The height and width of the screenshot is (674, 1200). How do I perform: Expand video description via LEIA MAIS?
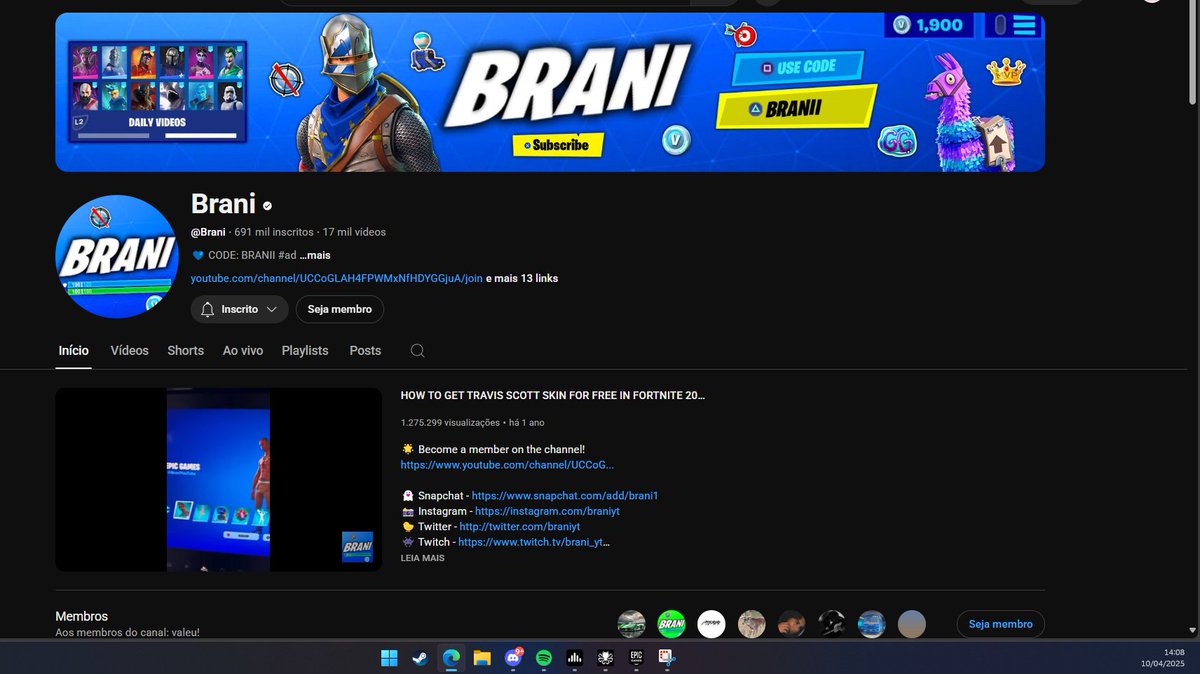pos(422,558)
